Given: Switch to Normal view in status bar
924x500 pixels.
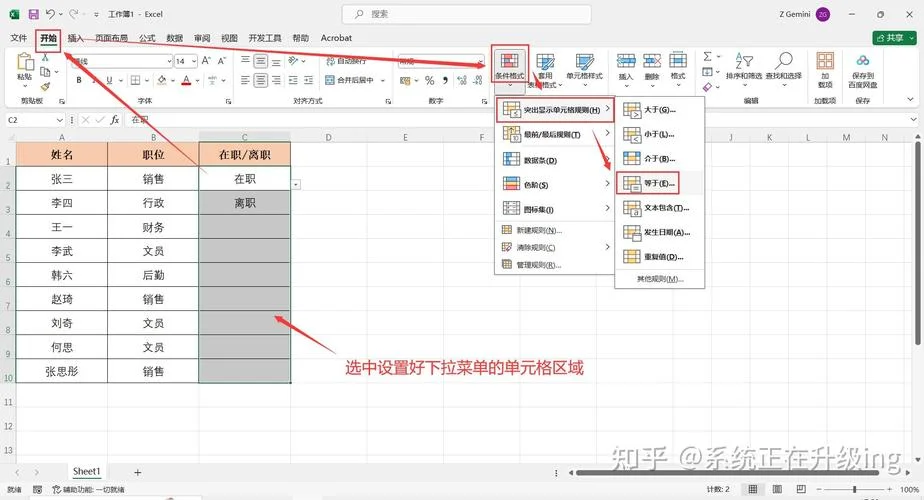Looking at the screenshot, I should (x=753, y=489).
